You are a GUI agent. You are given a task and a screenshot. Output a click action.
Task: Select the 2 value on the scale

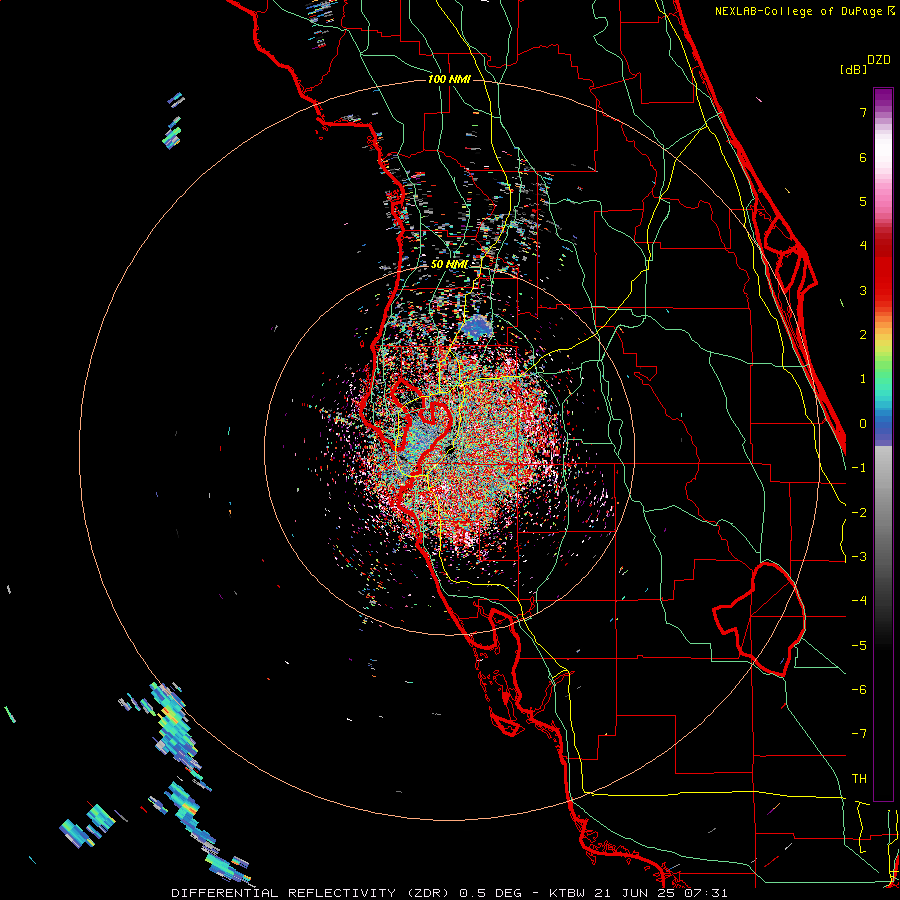click(863, 335)
